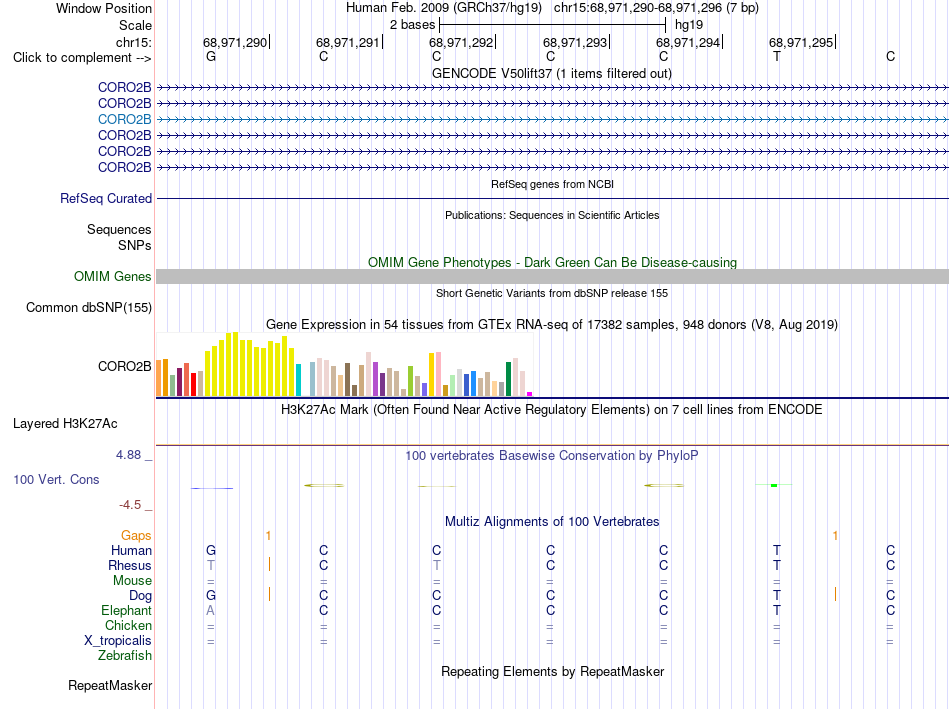Open the GTEx Gene Expression in 54 tissues title

click(x=552, y=325)
